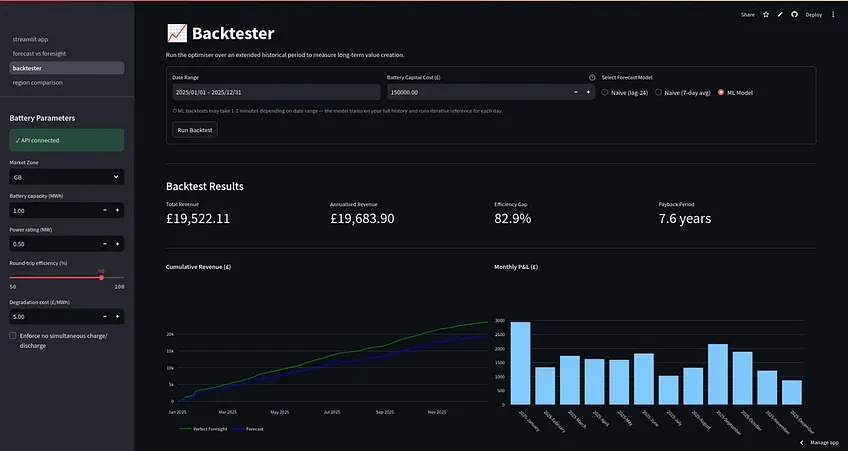
Task: Click the Run Backtest button
Action: click(x=195, y=130)
